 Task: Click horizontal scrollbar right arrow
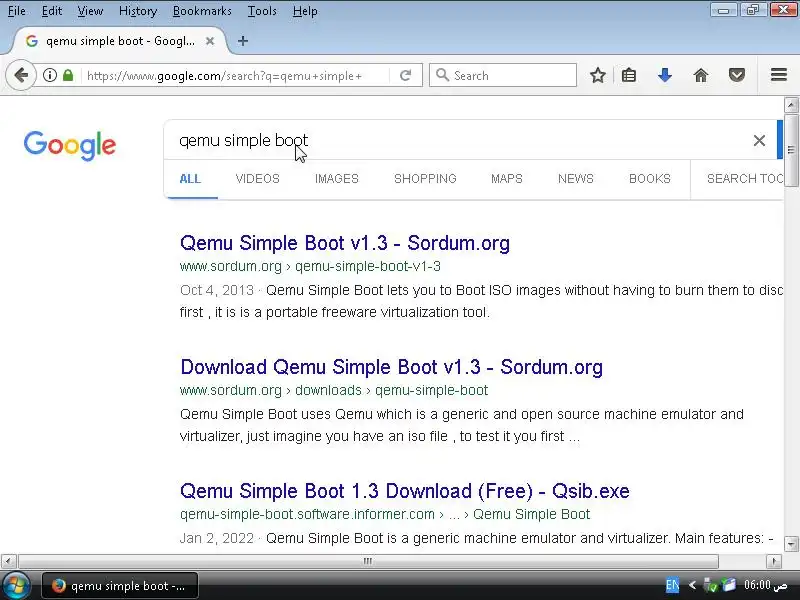(x=774, y=561)
